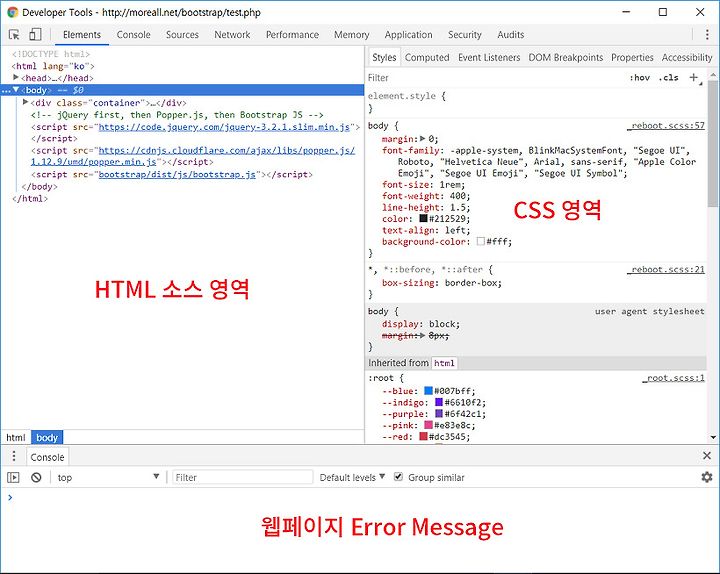720x574 pixels.
Task: Switch to the Elements tab
Action: pos(82,34)
